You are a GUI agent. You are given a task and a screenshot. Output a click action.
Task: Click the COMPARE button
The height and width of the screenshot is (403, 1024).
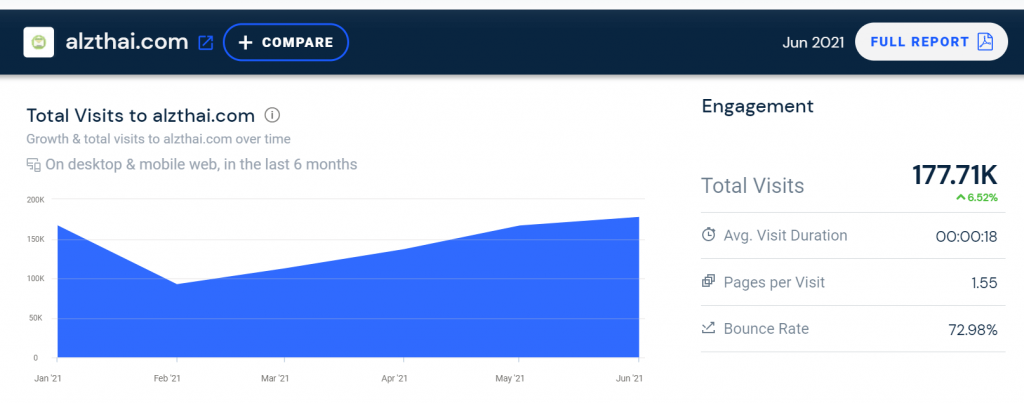(286, 42)
